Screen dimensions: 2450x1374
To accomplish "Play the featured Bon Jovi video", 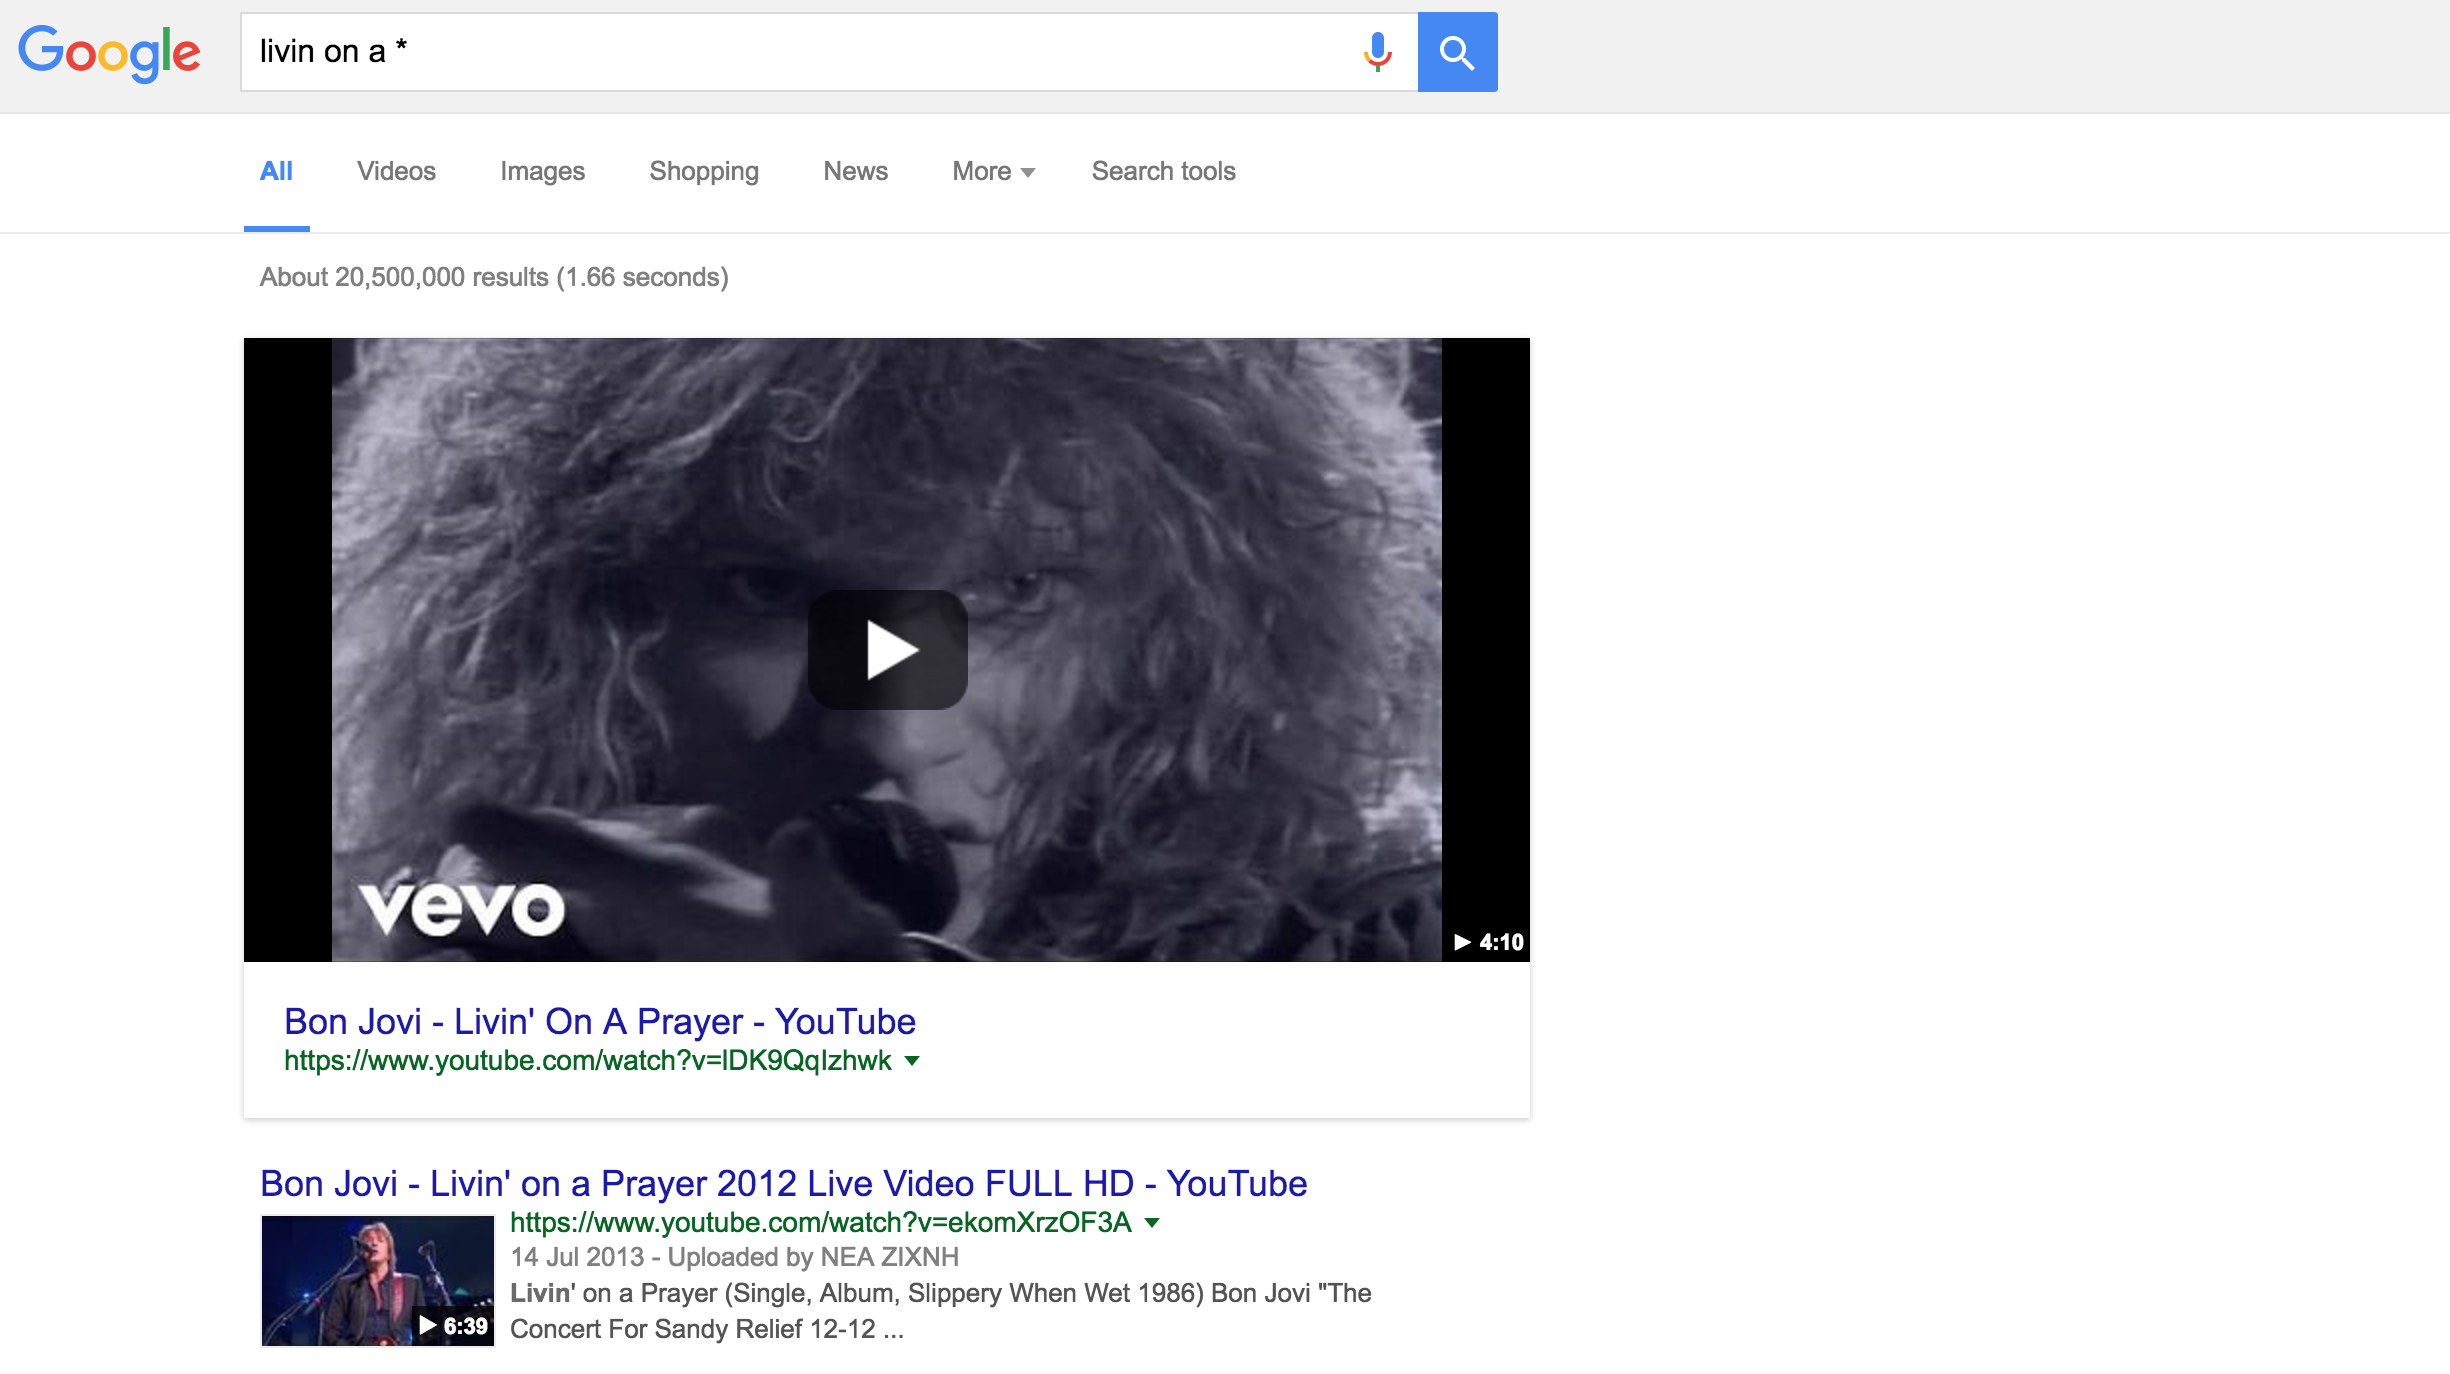I will coord(887,650).
